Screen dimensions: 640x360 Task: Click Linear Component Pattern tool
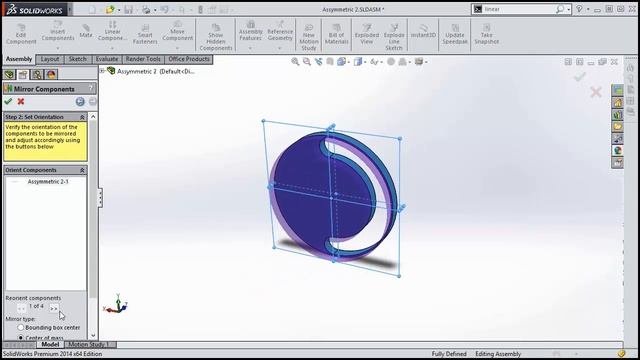[112, 32]
